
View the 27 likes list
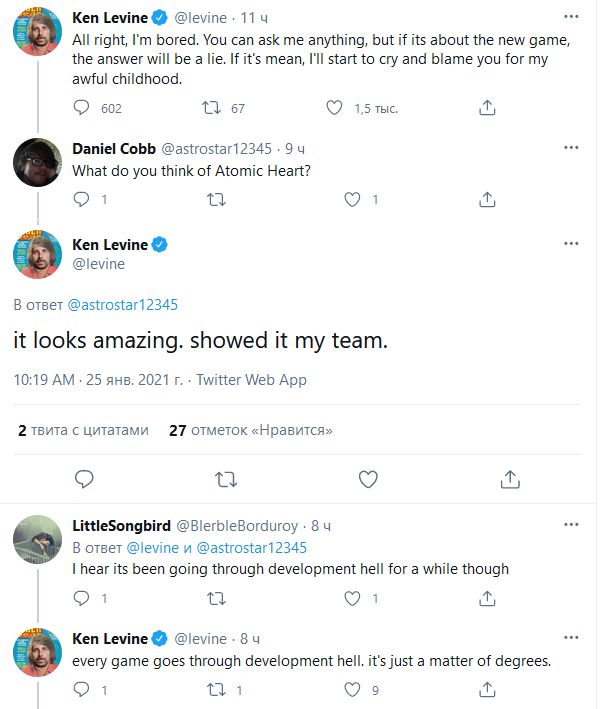click(250, 430)
